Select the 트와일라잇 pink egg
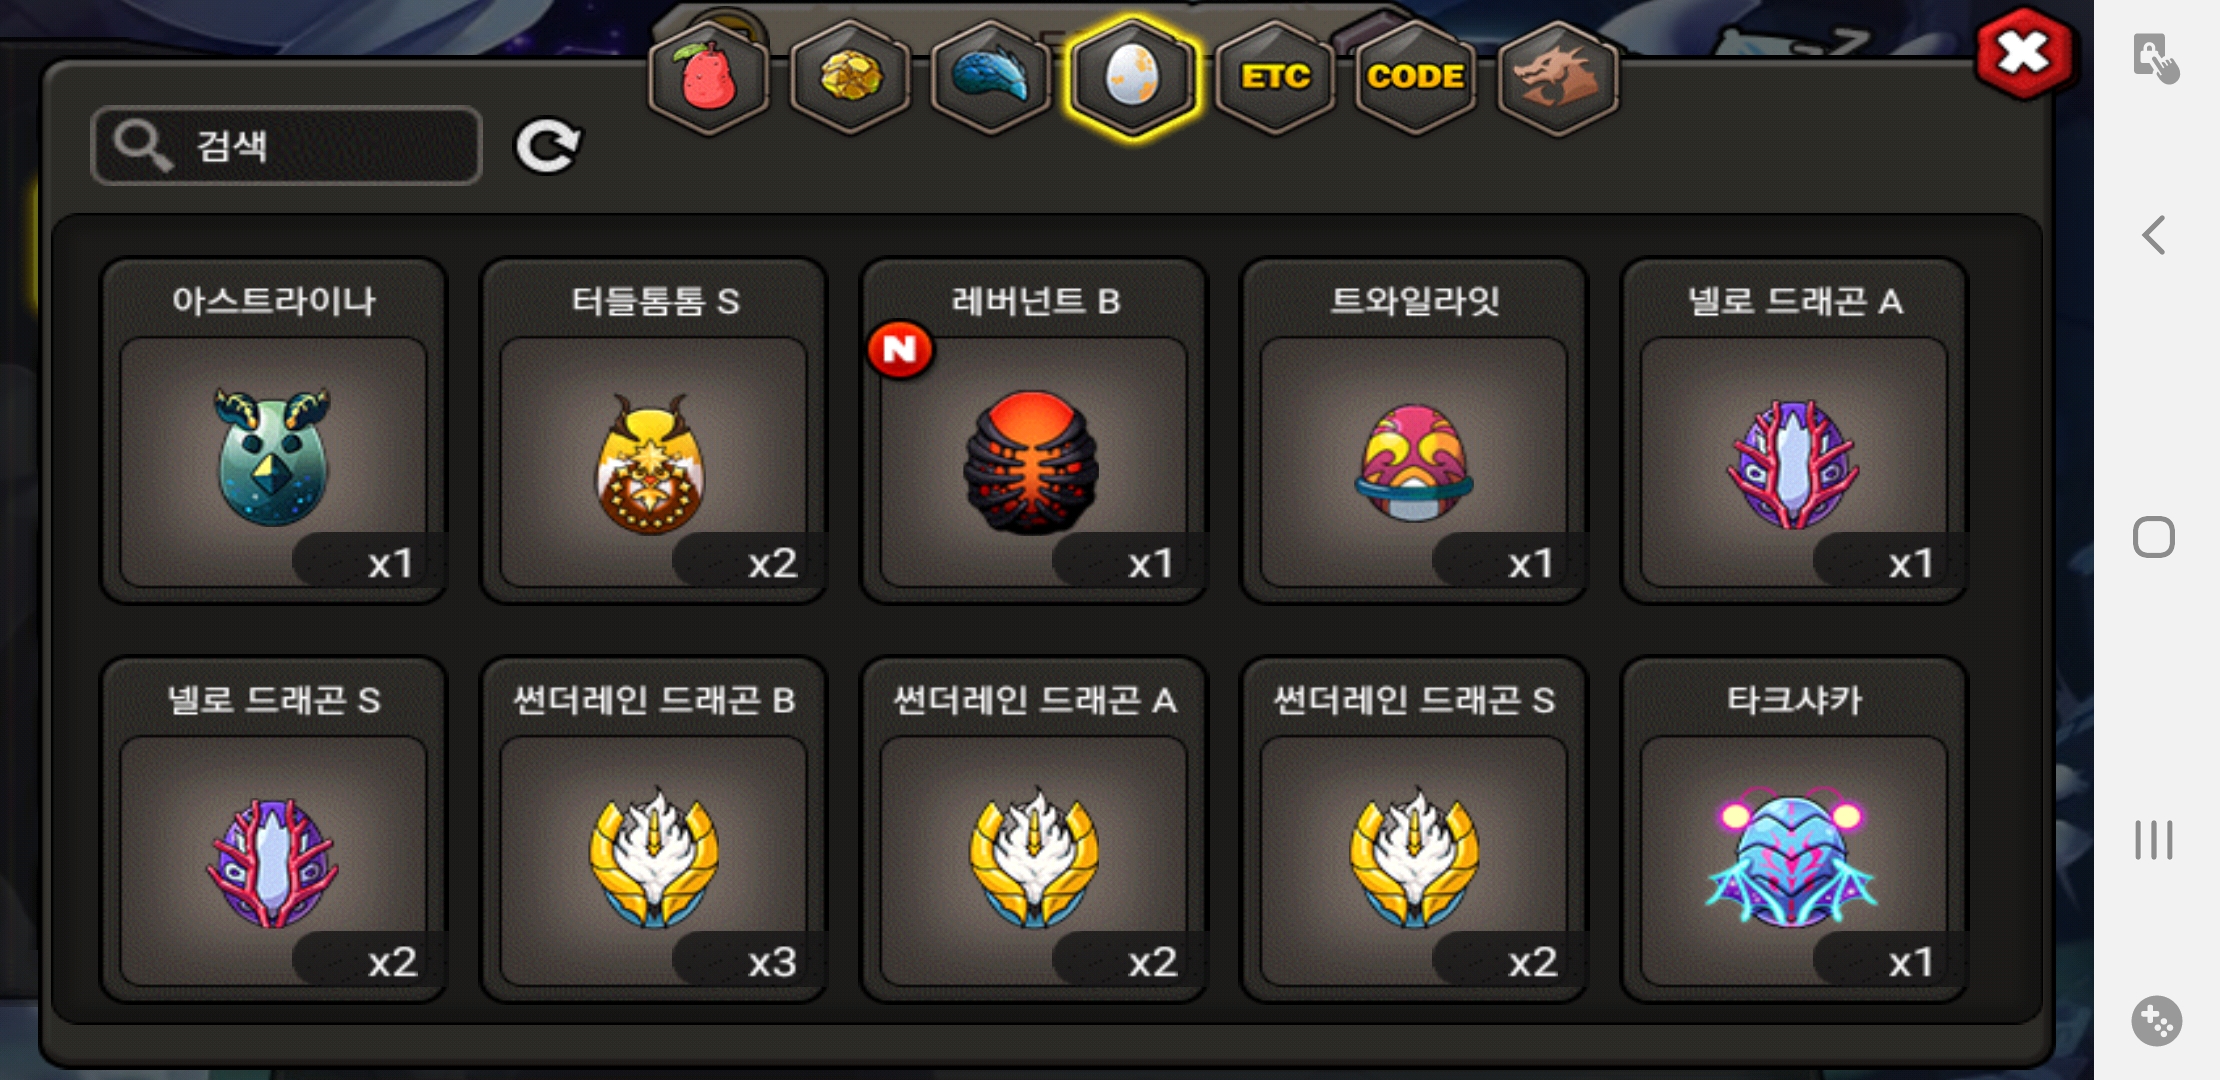 pyautogui.click(x=1414, y=431)
